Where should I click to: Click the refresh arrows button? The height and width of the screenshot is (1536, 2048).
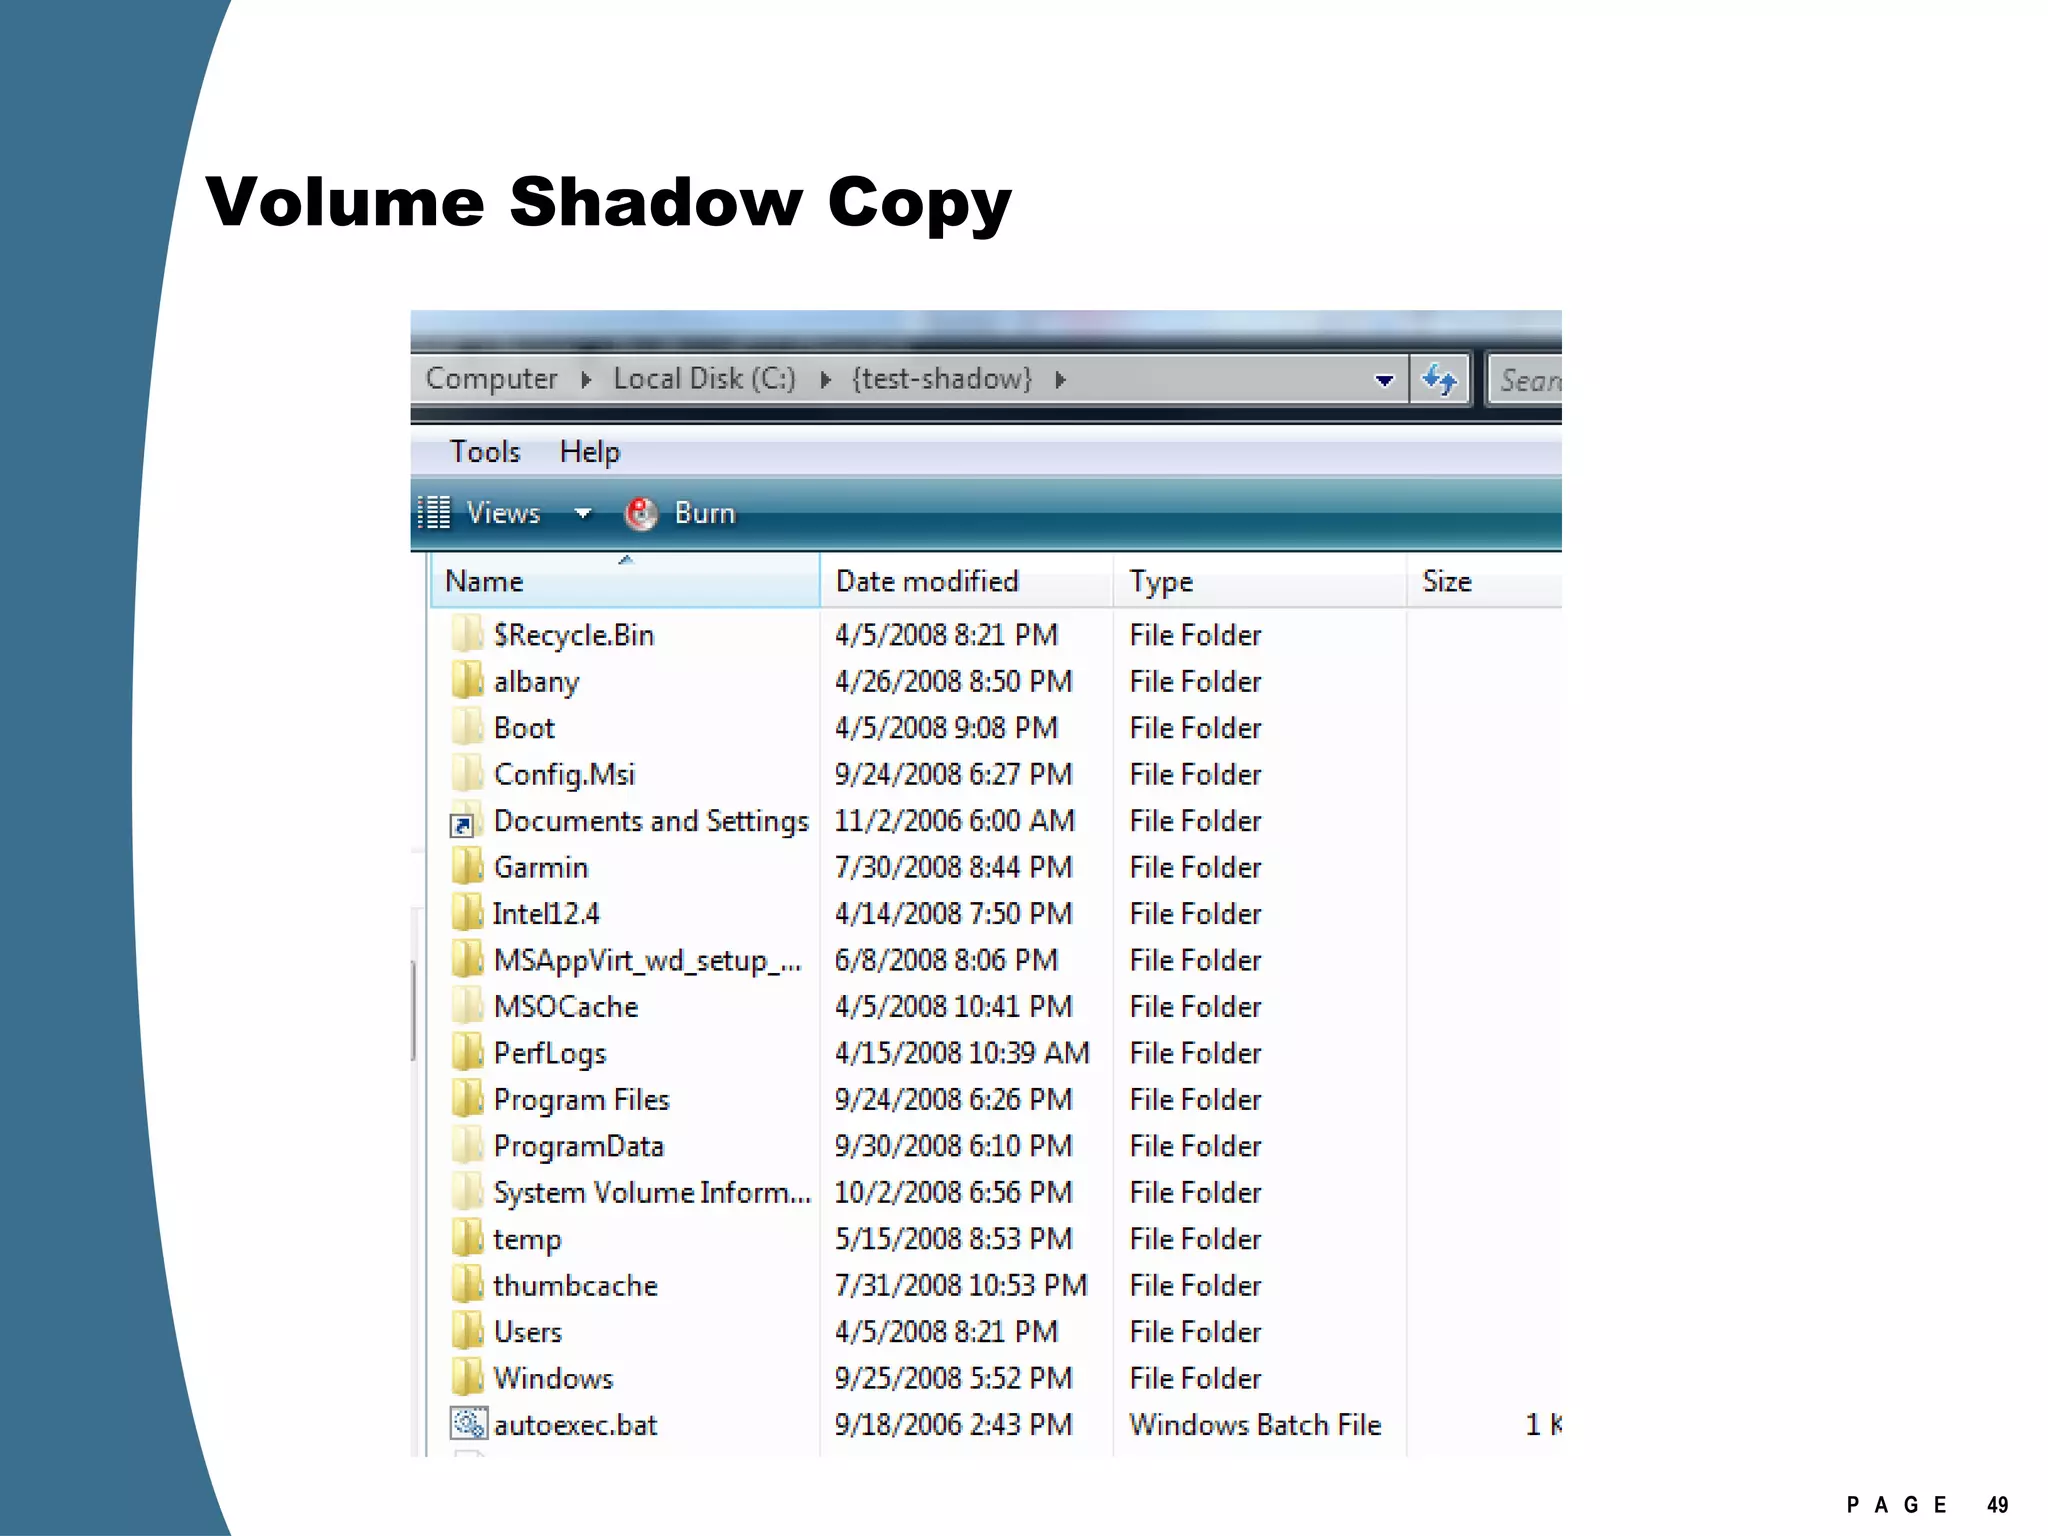(x=1439, y=379)
